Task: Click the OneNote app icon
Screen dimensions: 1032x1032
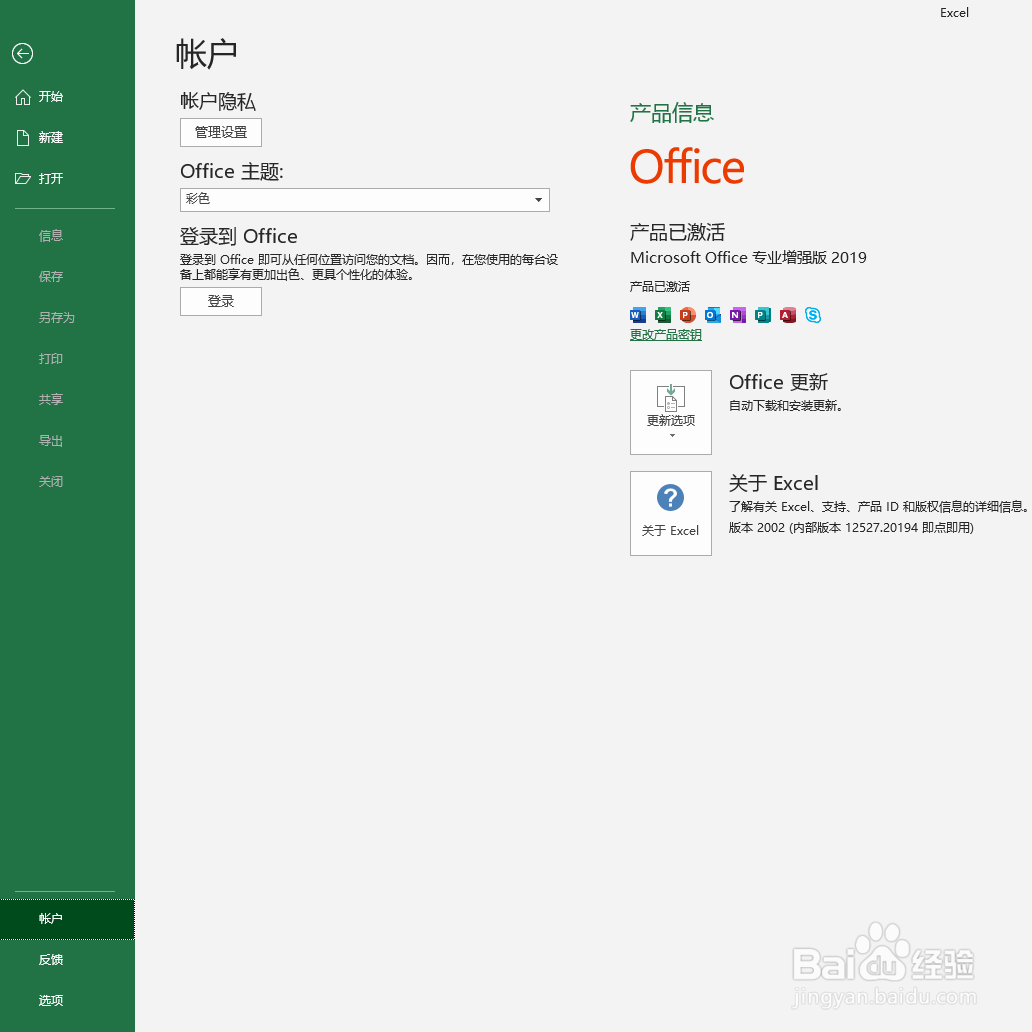Action: (737, 315)
